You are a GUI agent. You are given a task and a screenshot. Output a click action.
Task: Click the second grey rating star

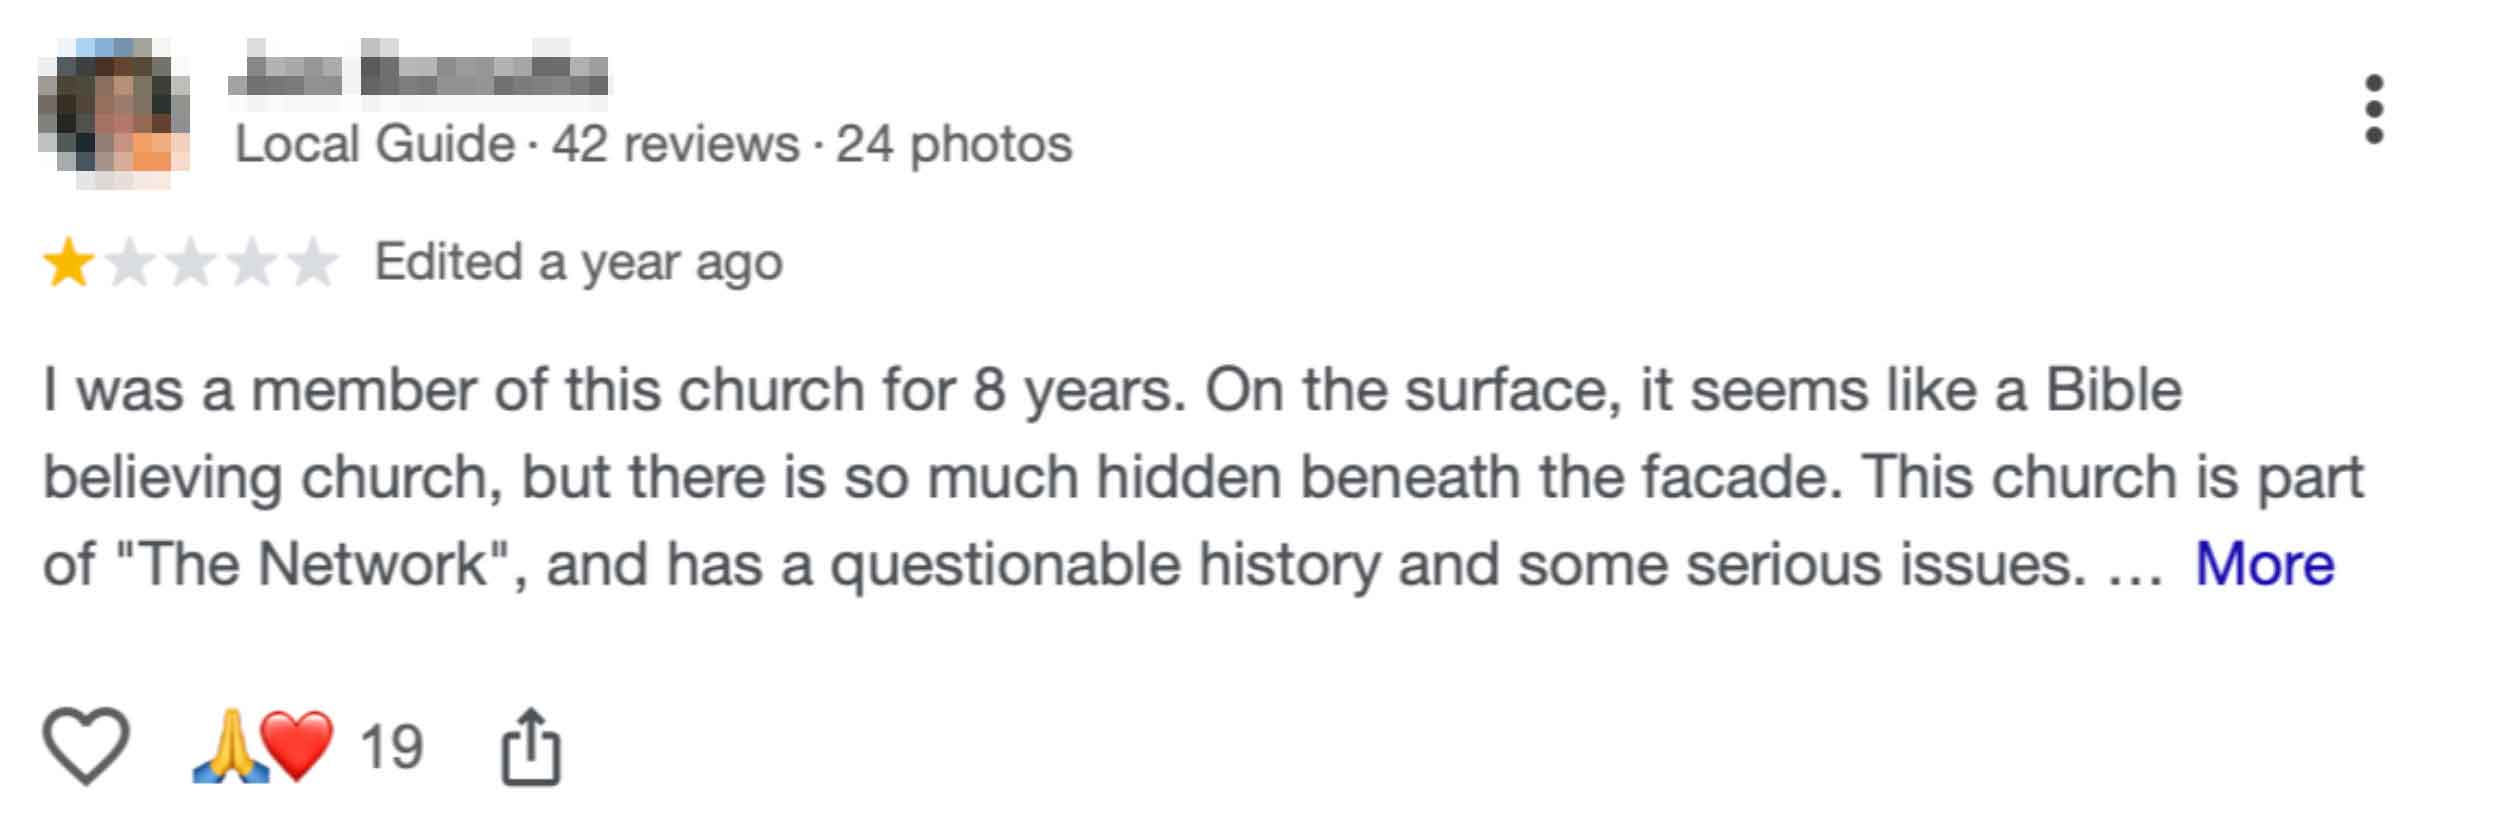click(x=129, y=263)
